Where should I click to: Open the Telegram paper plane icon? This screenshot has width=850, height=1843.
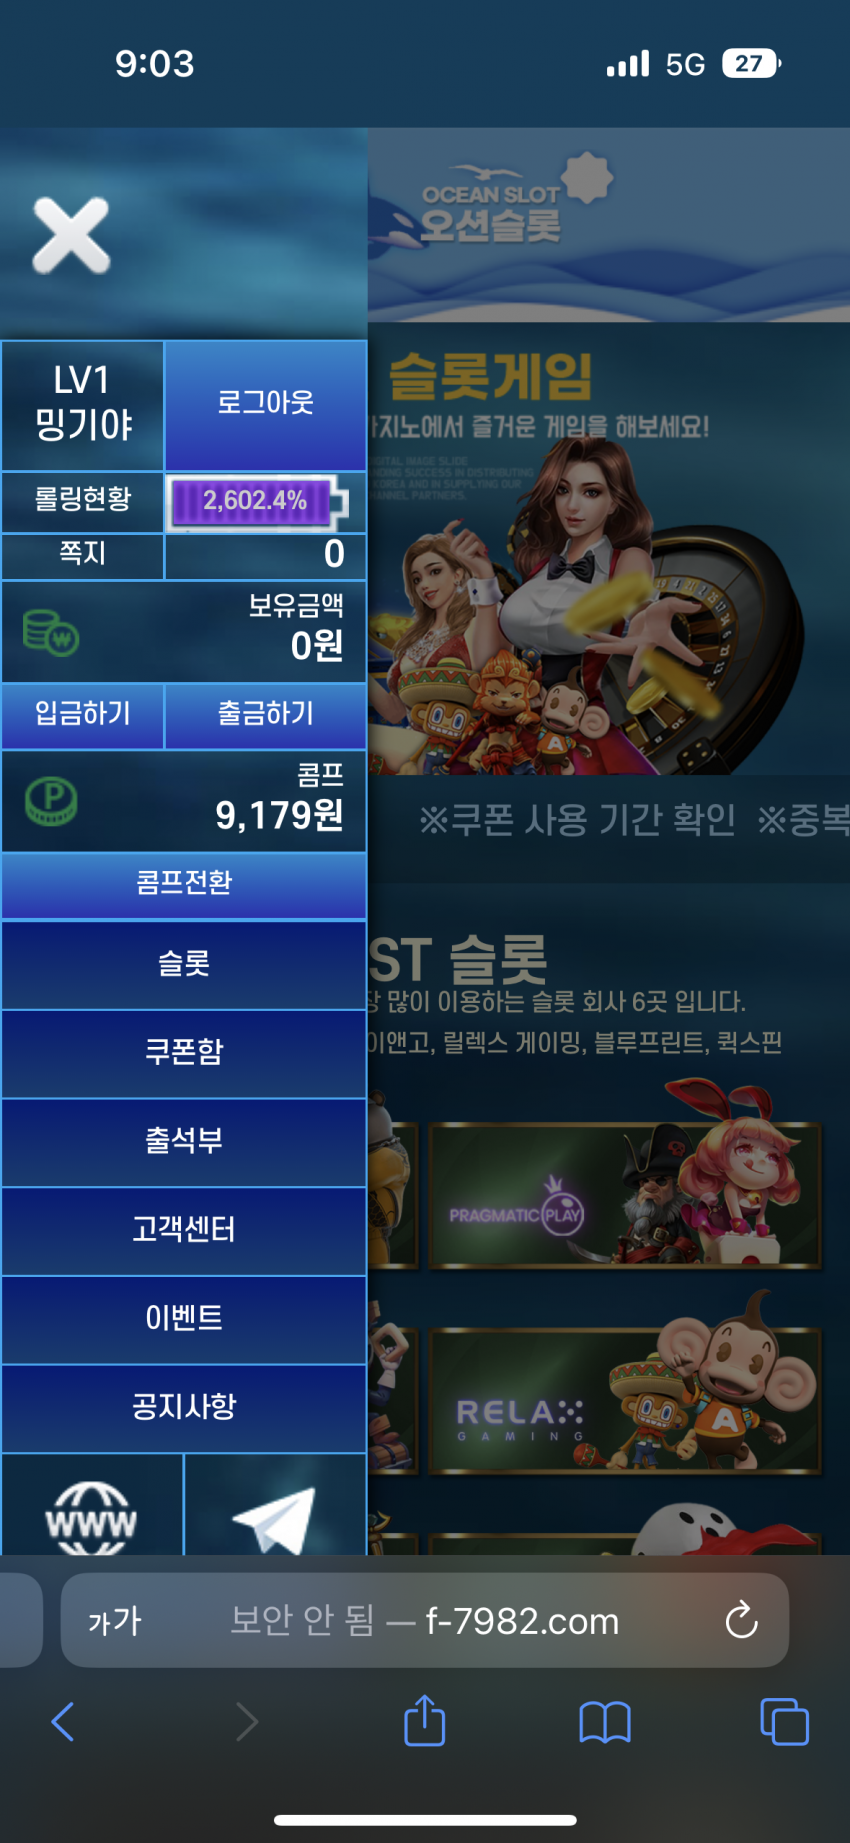click(x=274, y=1519)
